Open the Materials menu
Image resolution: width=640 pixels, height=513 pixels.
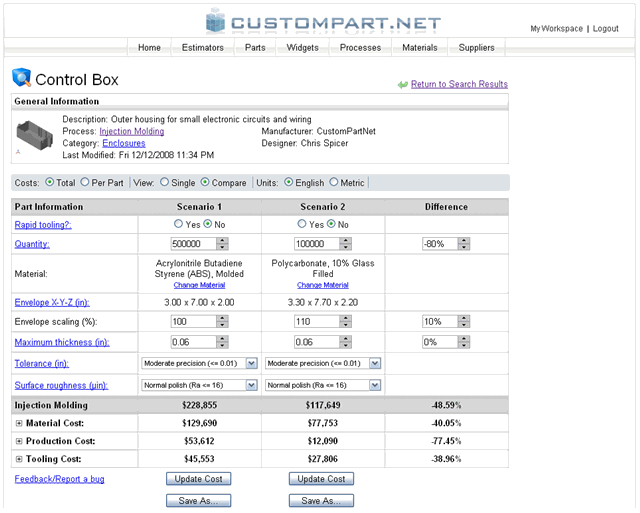coord(420,48)
